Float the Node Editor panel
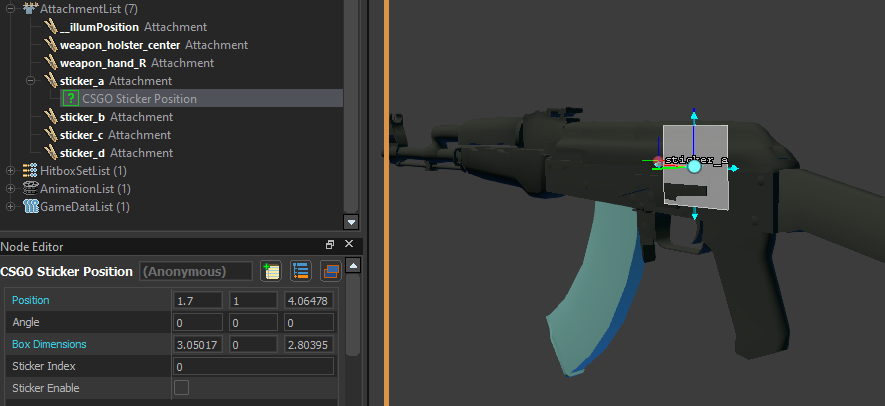Screen dimensions: 885x406 330,245
